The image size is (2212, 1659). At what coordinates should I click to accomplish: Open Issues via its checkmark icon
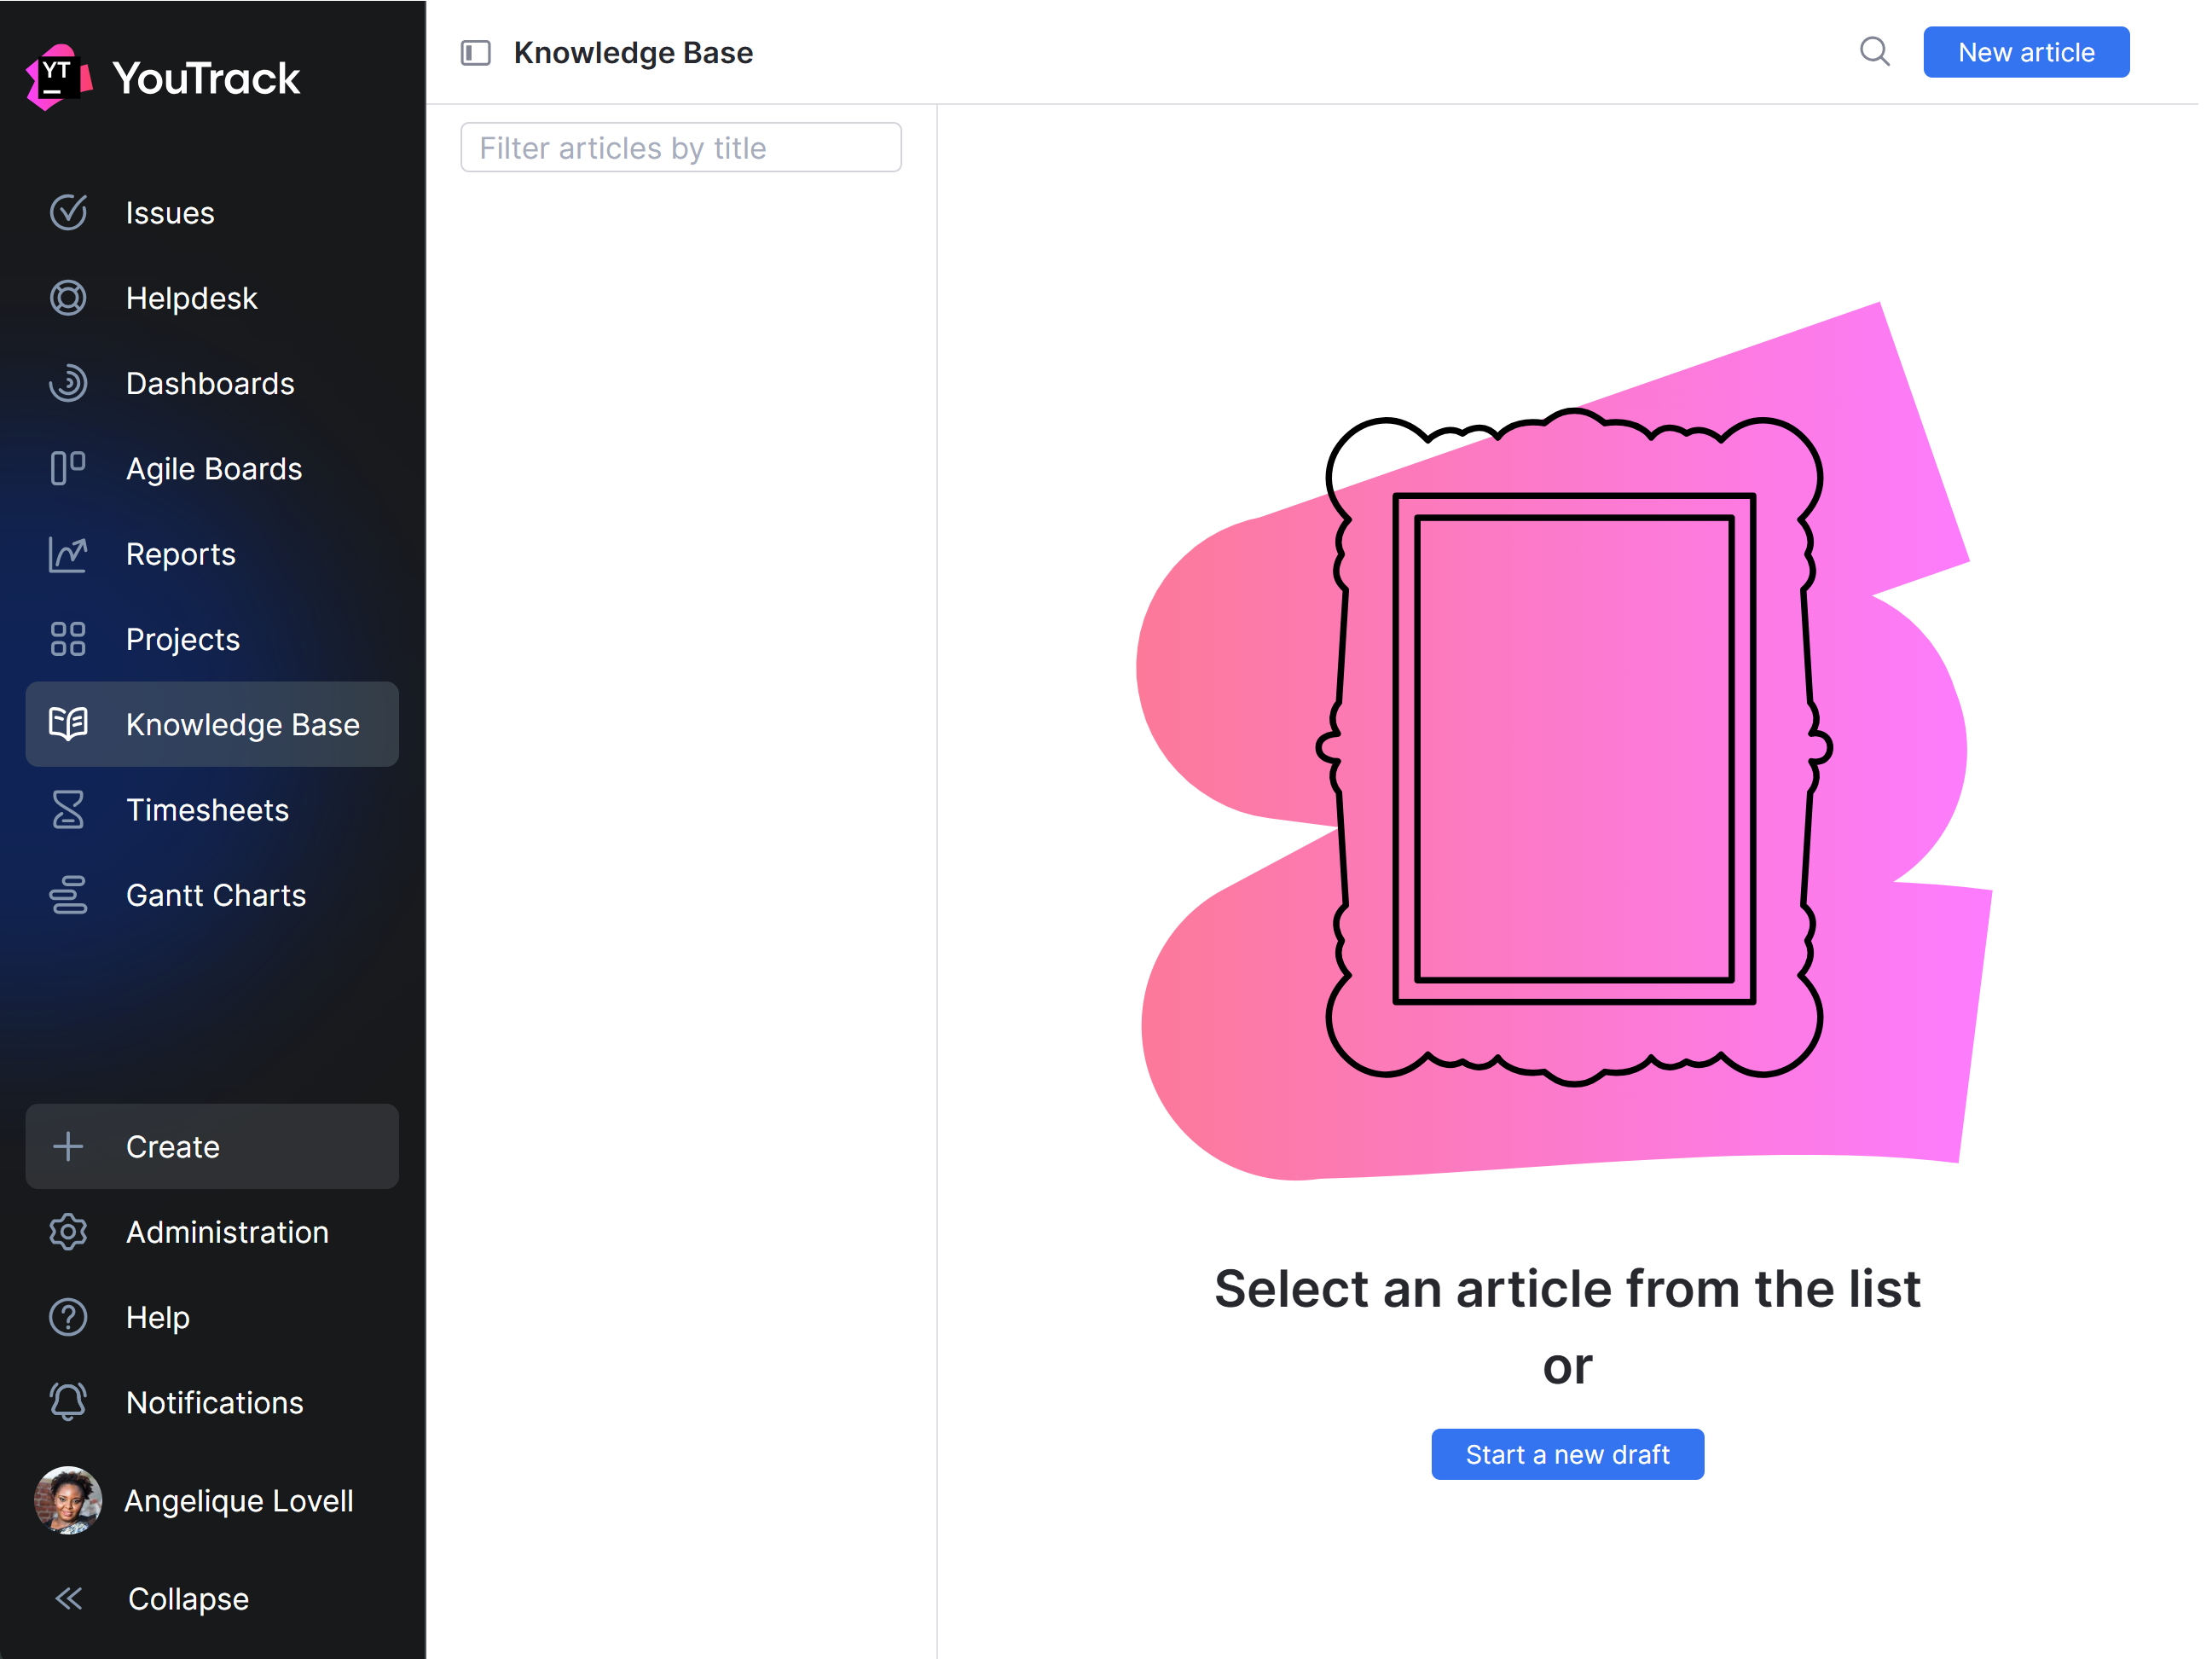coord(68,213)
